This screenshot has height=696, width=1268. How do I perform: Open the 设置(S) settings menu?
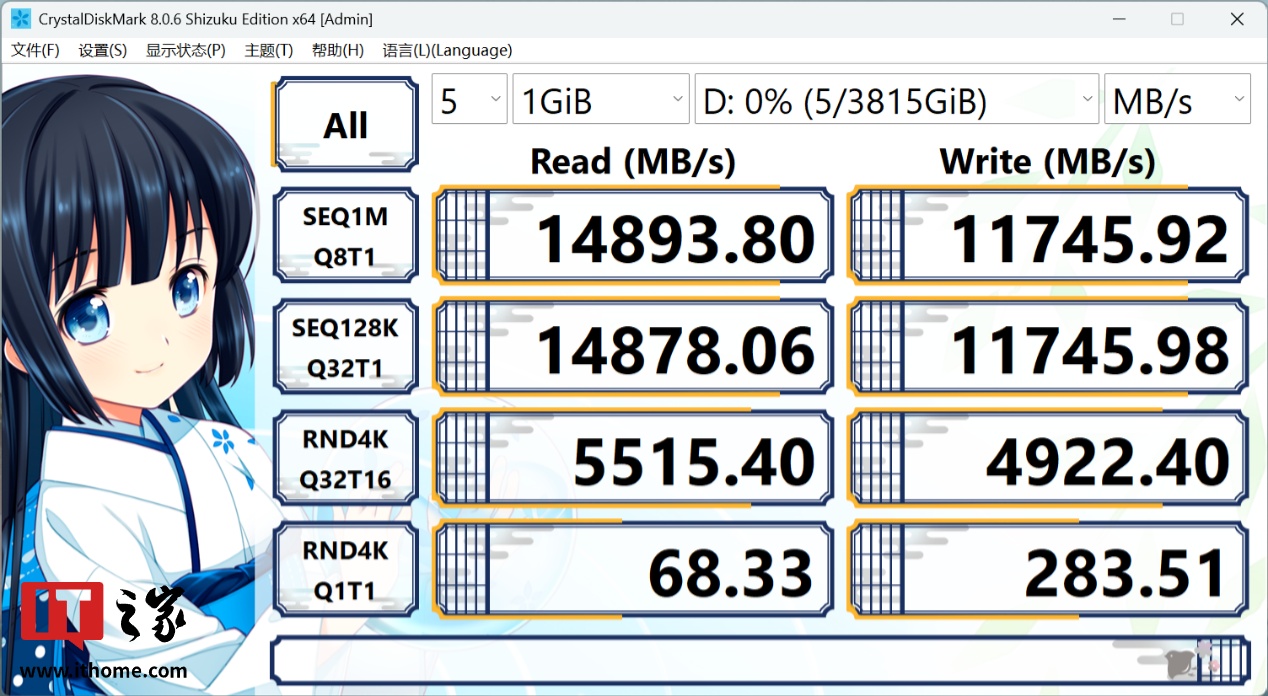103,50
